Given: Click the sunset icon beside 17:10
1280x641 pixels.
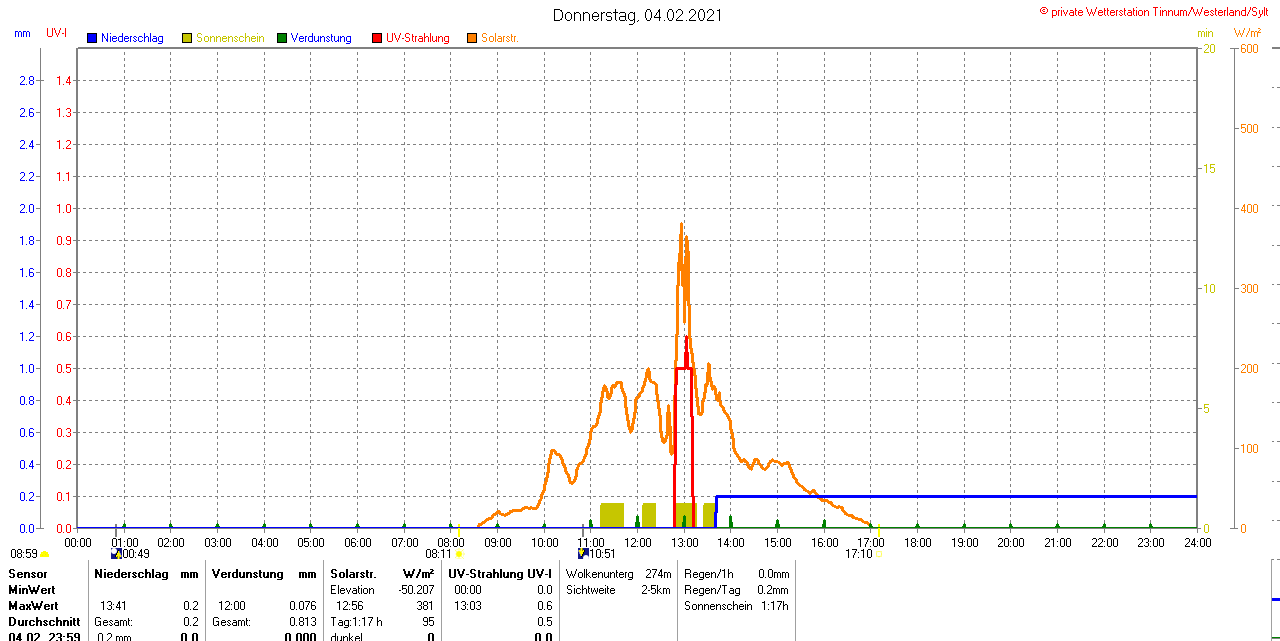Looking at the screenshot, I should pos(879,553).
